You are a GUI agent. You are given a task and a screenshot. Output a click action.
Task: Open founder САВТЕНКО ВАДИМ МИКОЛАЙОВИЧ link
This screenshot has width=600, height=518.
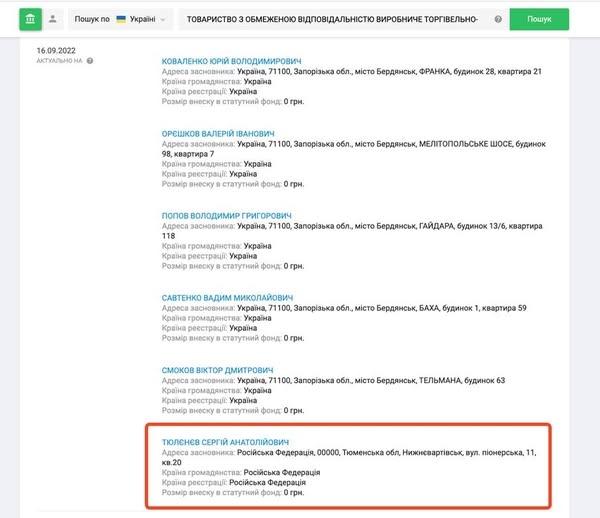click(227, 297)
